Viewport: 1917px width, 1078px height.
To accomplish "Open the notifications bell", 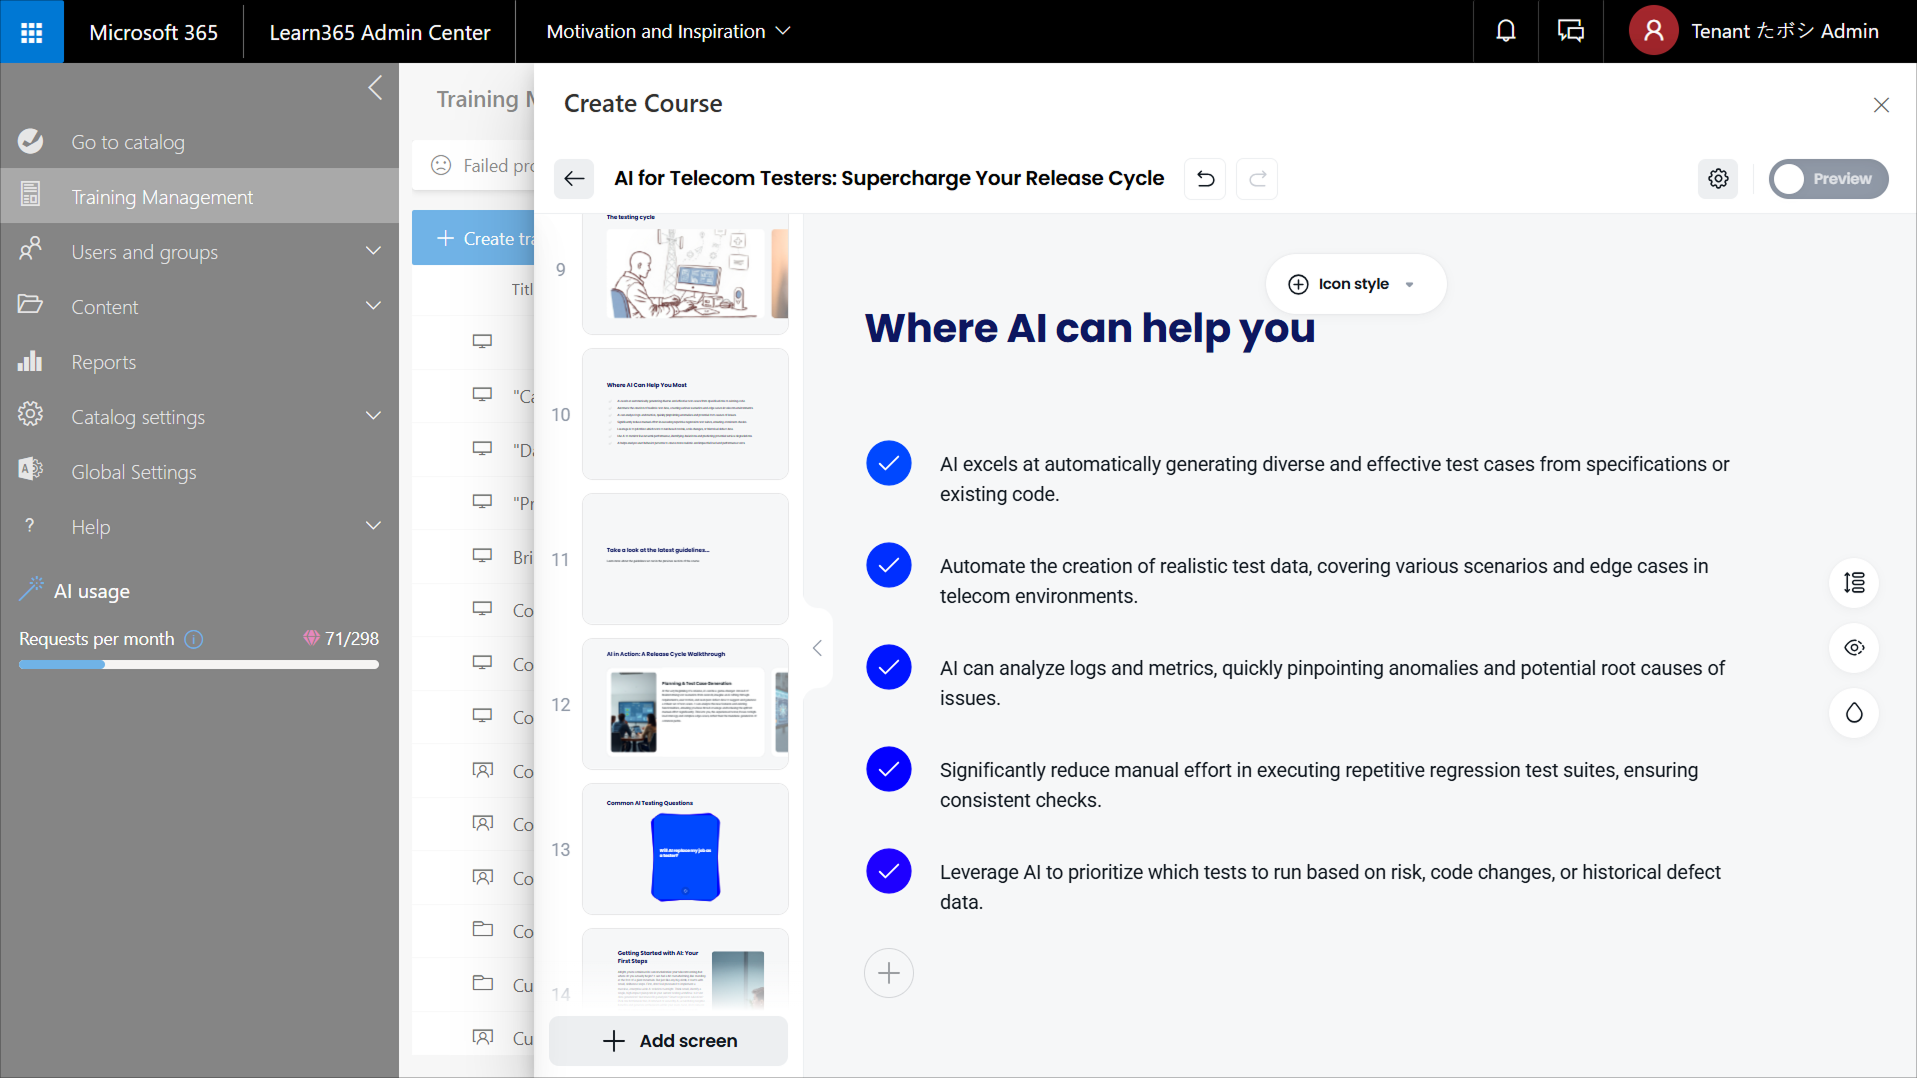I will [x=1505, y=31].
